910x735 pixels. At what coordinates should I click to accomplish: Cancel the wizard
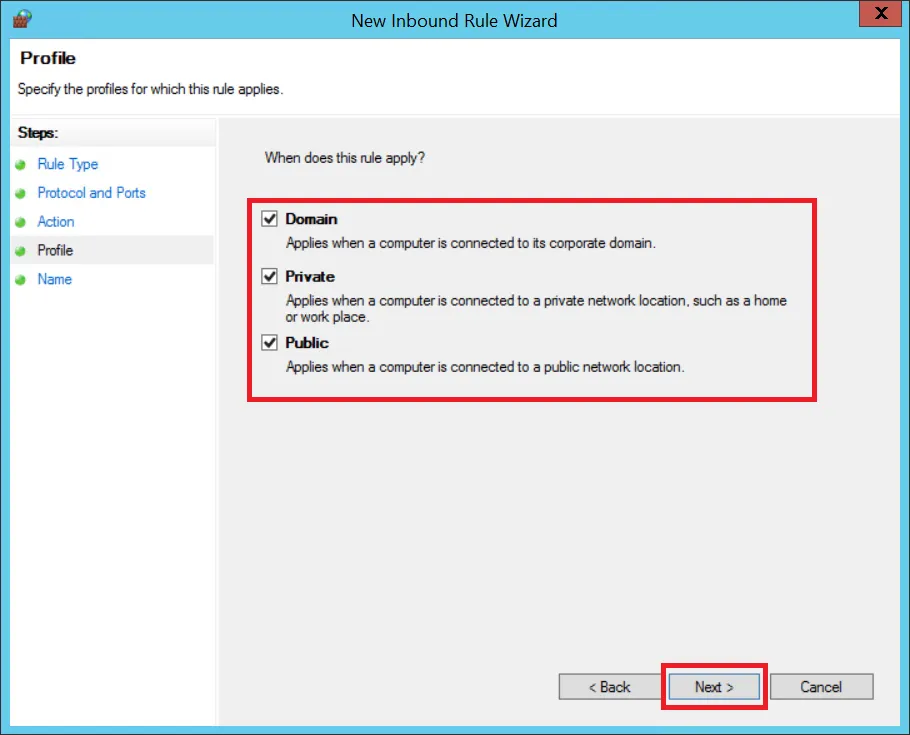coord(821,687)
